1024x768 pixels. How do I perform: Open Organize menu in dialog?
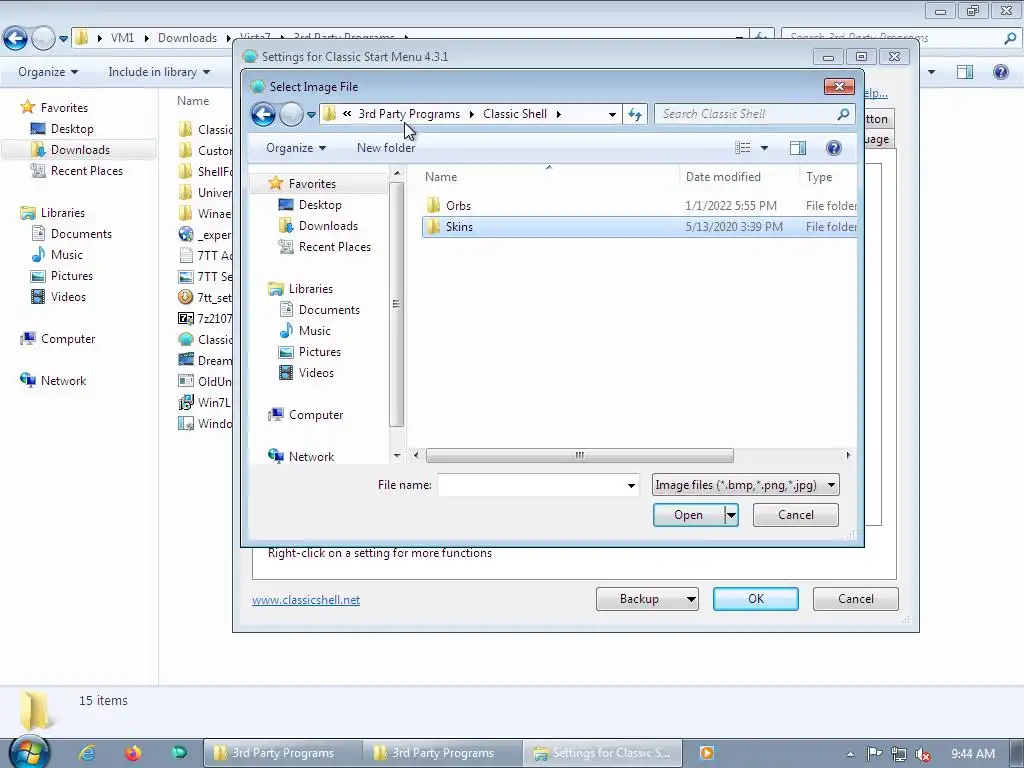[296, 148]
